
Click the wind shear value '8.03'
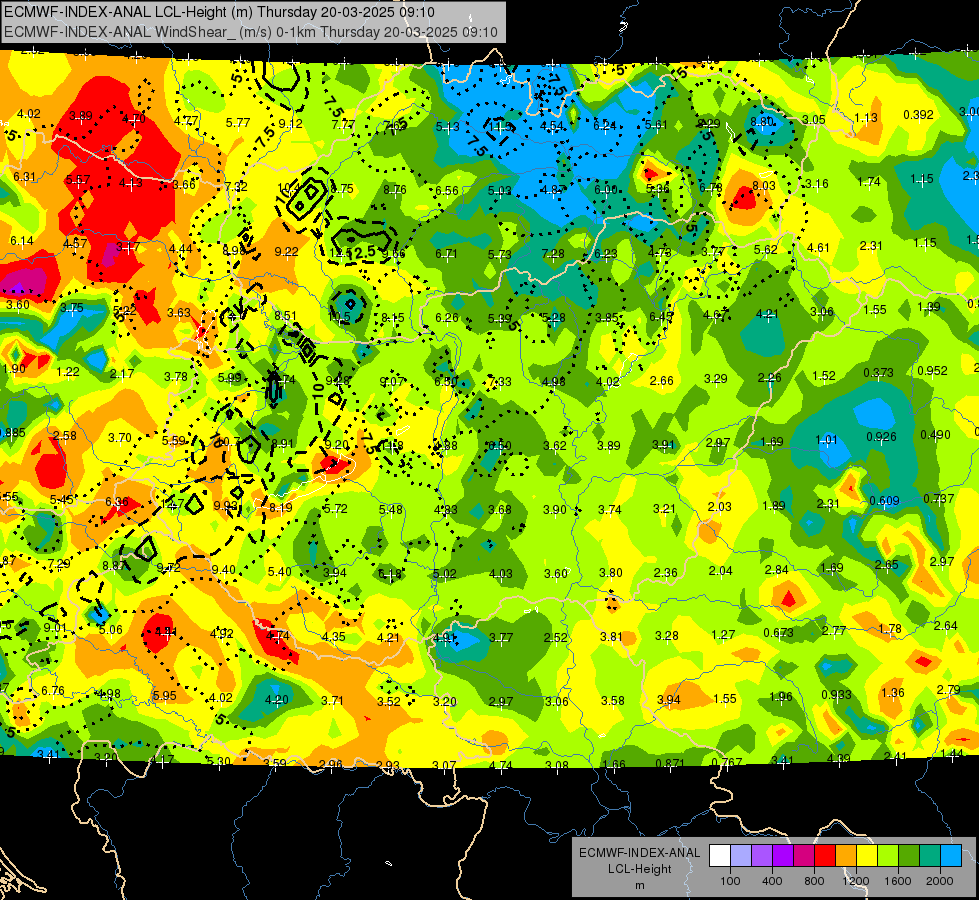(x=764, y=185)
